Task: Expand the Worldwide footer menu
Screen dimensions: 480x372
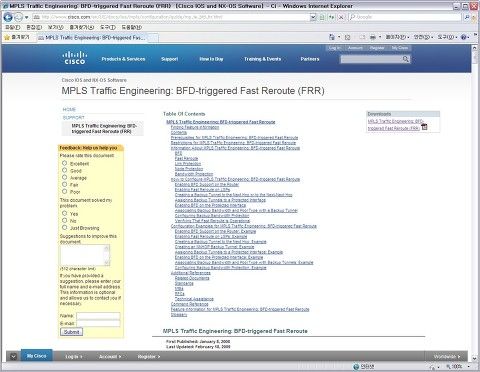Action: pyautogui.click(x=447, y=357)
